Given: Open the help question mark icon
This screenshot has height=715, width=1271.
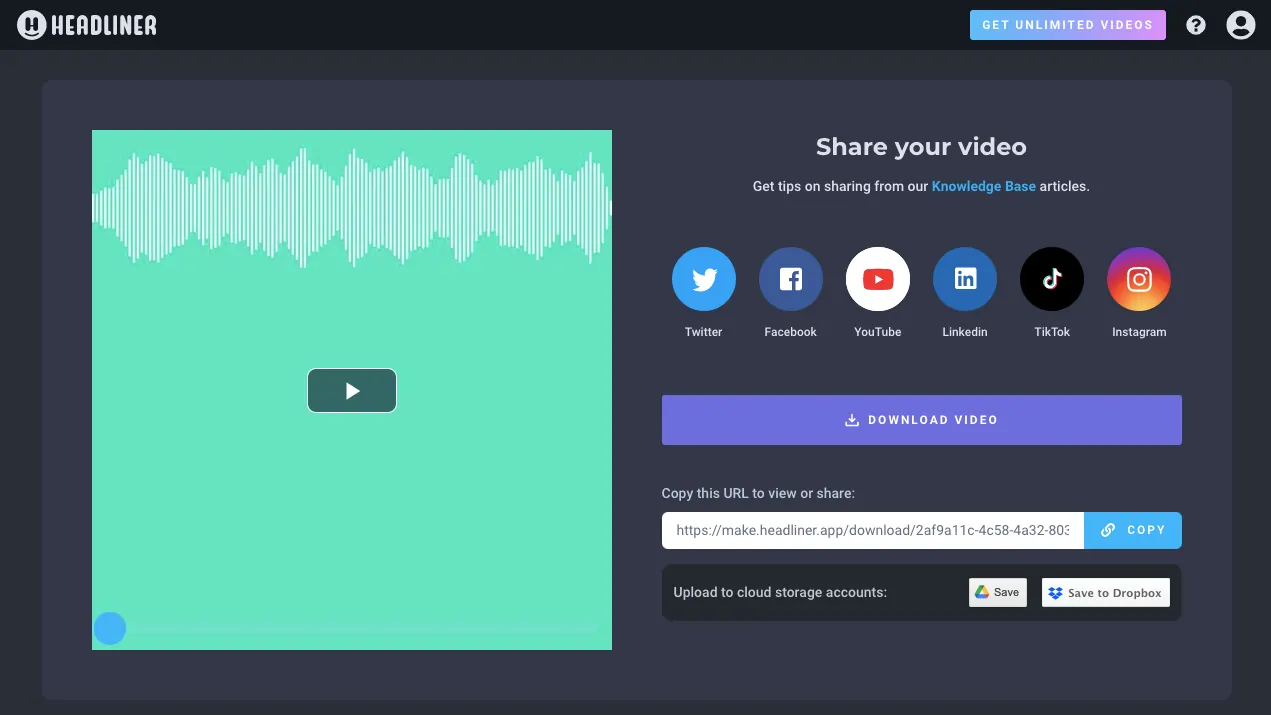Looking at the screenshot, I should [1196, 25].
